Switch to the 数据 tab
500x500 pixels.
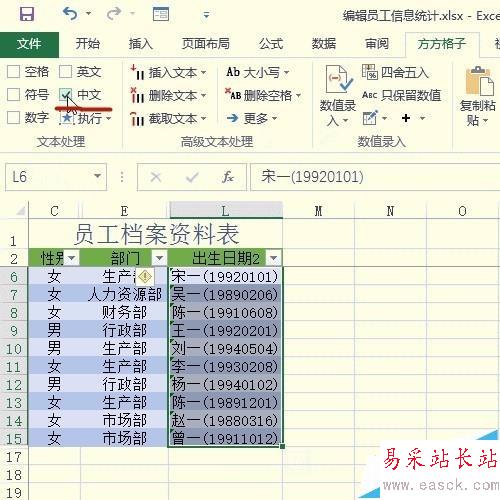point(324,44)
